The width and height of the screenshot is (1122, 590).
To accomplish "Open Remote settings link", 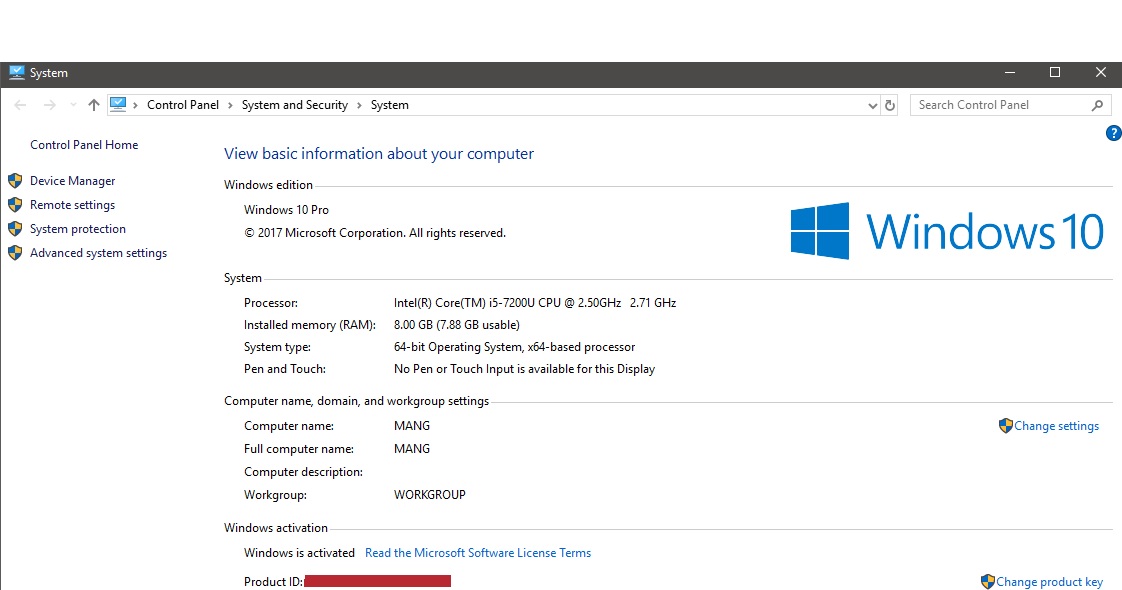I will pyautogui.click(x=72, y=205).
